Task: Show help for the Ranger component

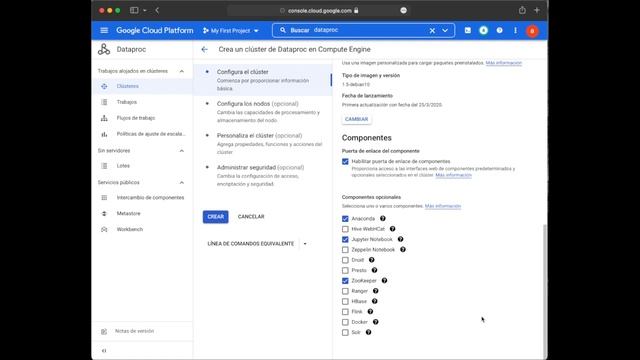Action: (x=376, y=291)
